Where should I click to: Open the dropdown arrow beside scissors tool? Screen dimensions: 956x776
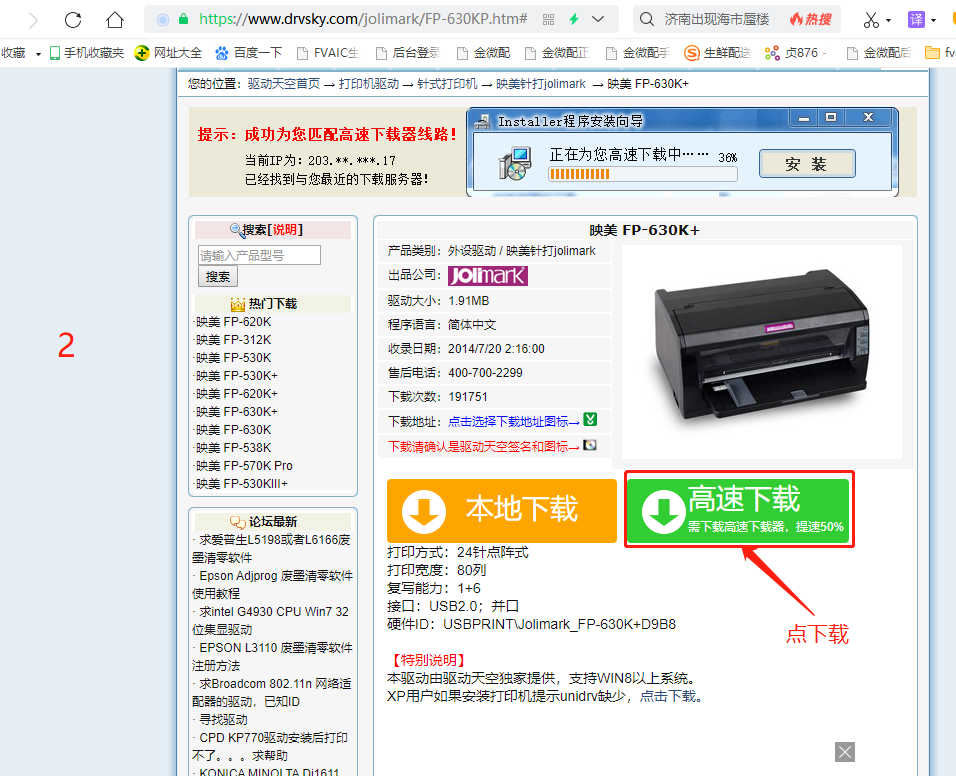888,20
